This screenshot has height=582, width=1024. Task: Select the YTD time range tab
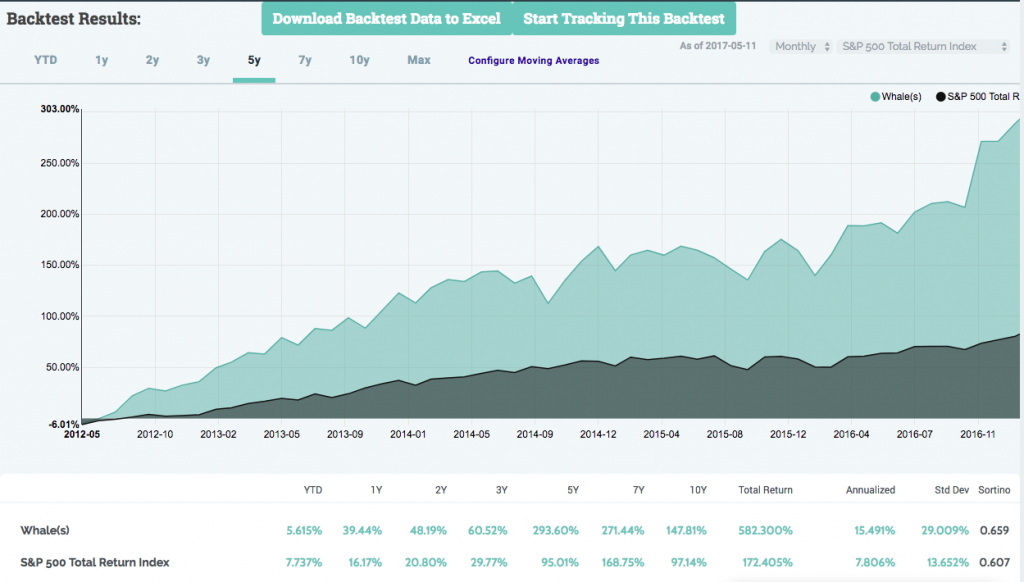pyautogui.click(x=46, y=60)
